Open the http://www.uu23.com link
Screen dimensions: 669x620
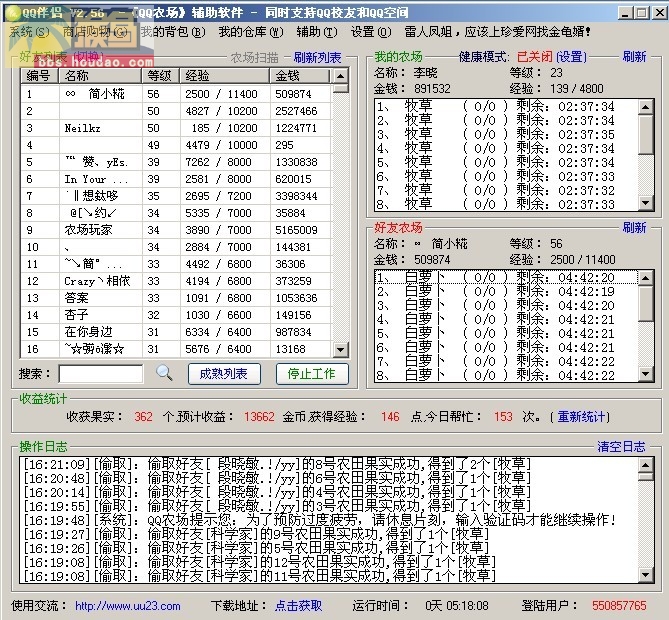coord(128,606)
